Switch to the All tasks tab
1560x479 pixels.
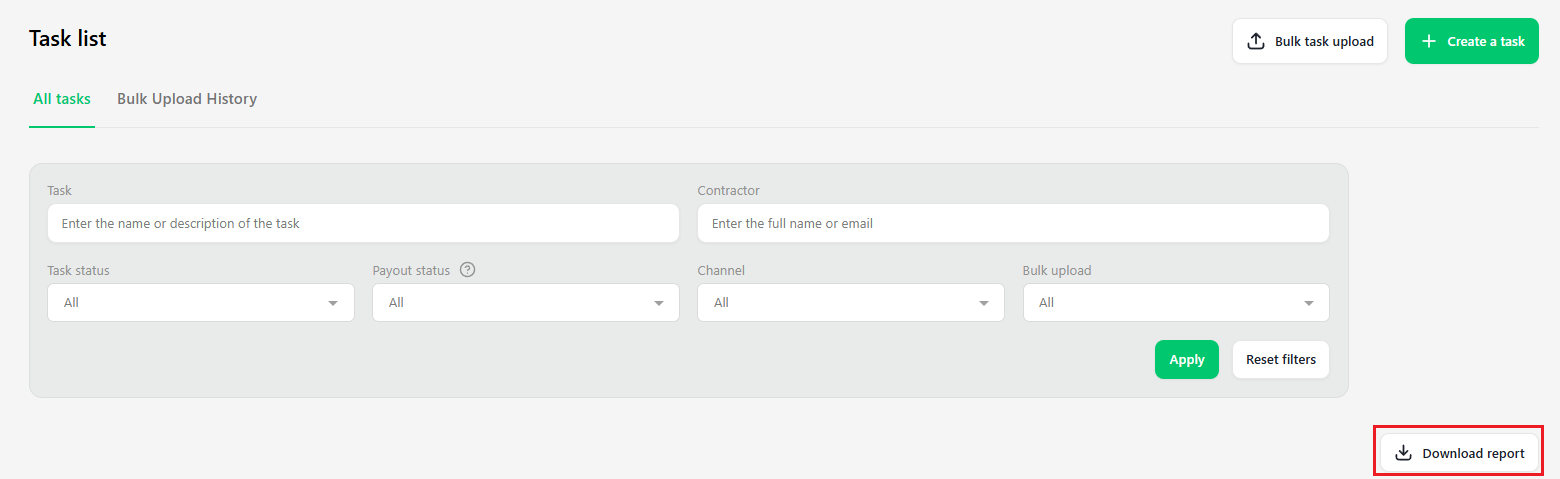pyautogui.click(x=62, y=99)
